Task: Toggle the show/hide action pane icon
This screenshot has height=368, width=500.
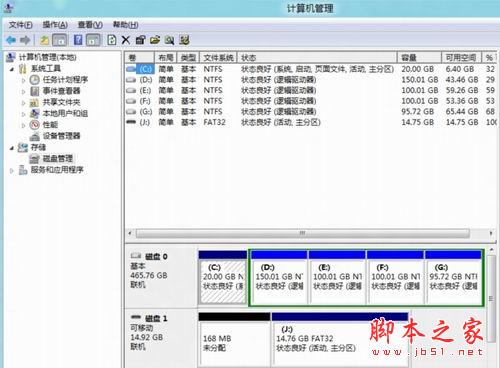Action: pos(93,40)
